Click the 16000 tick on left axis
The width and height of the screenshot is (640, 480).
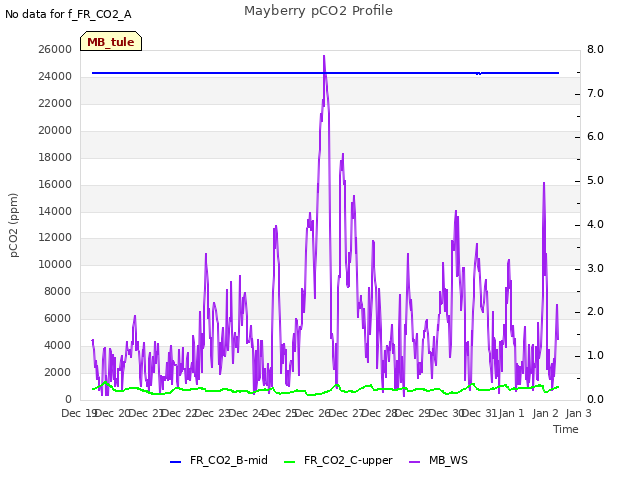(x=55, y=184)
